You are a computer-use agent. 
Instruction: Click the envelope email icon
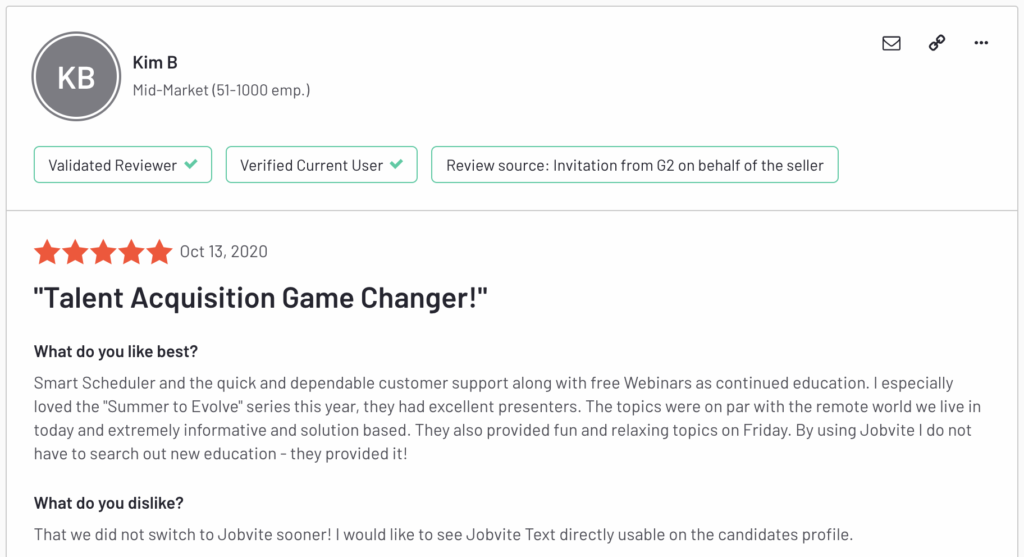[891, 43]
